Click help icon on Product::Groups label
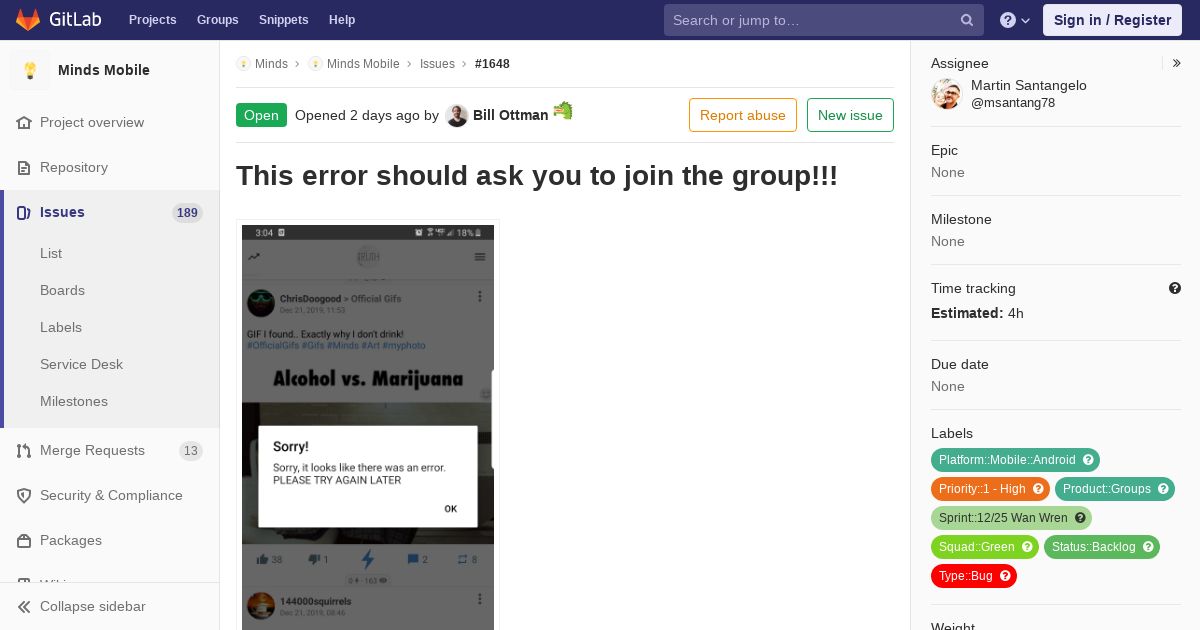 coord(1163,489)
